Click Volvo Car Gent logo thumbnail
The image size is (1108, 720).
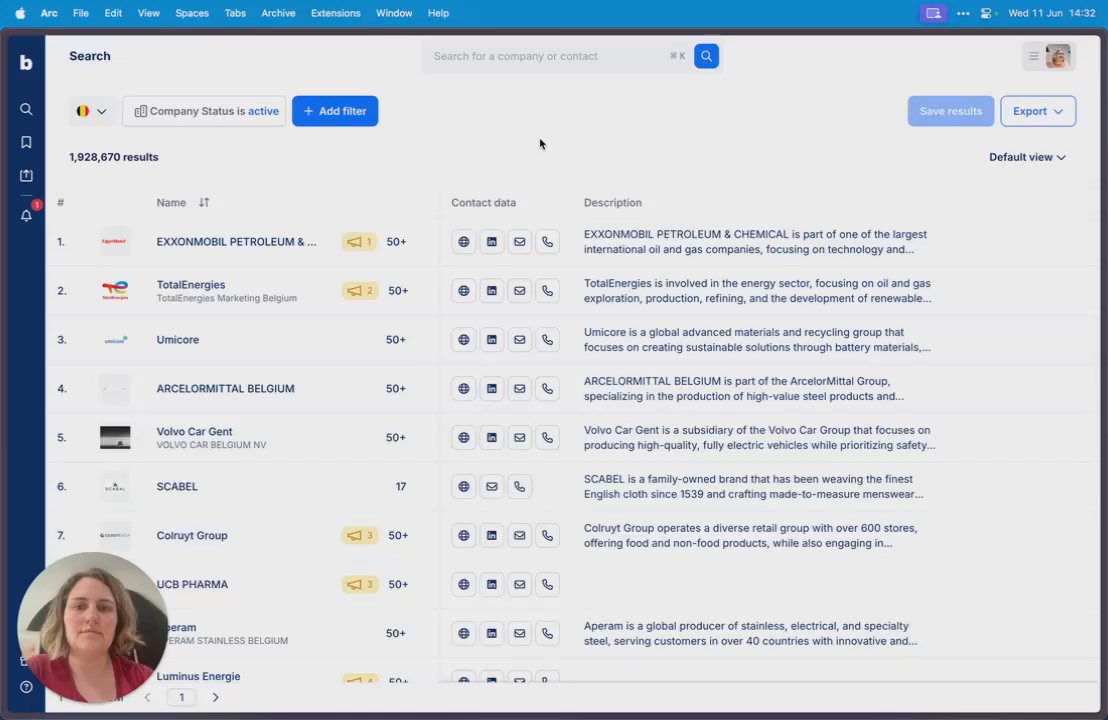click(x=115, y=437)
